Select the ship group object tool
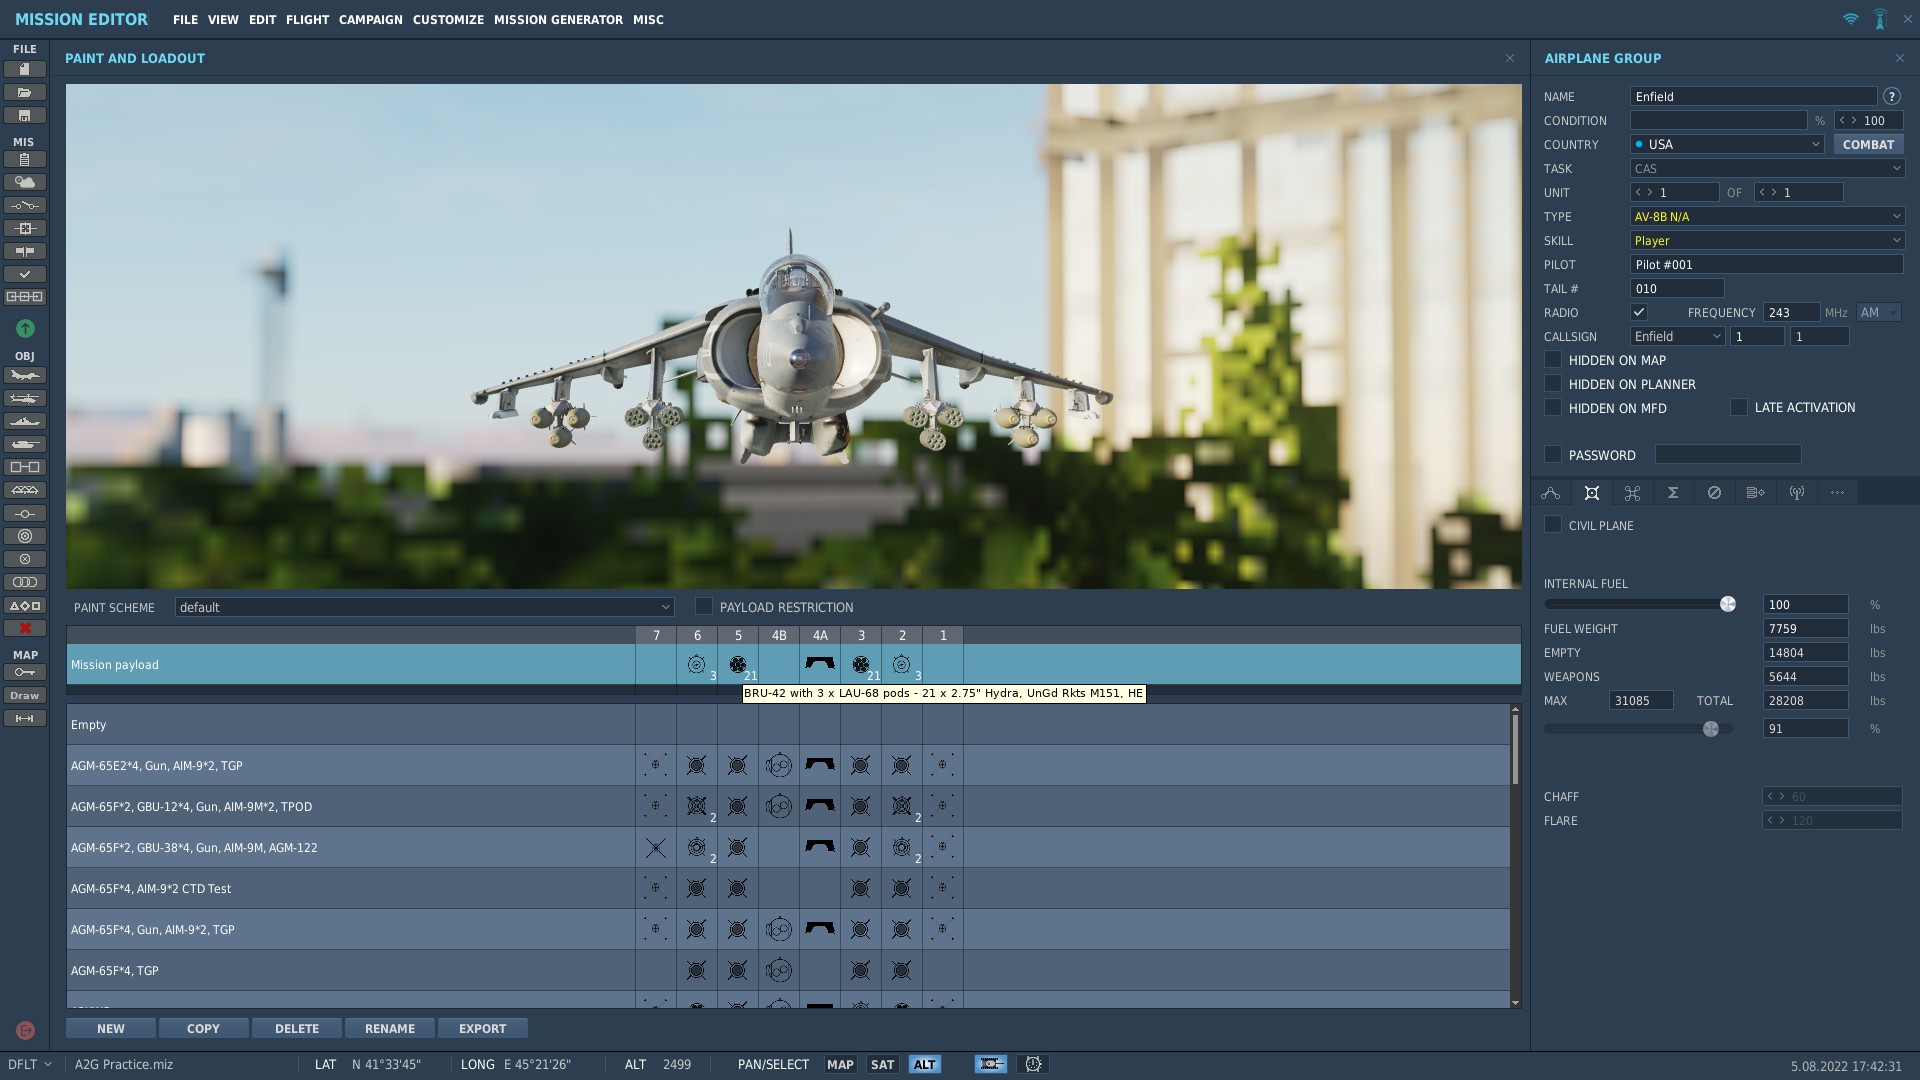The image size is (1920, 1080). coord(25,421)
